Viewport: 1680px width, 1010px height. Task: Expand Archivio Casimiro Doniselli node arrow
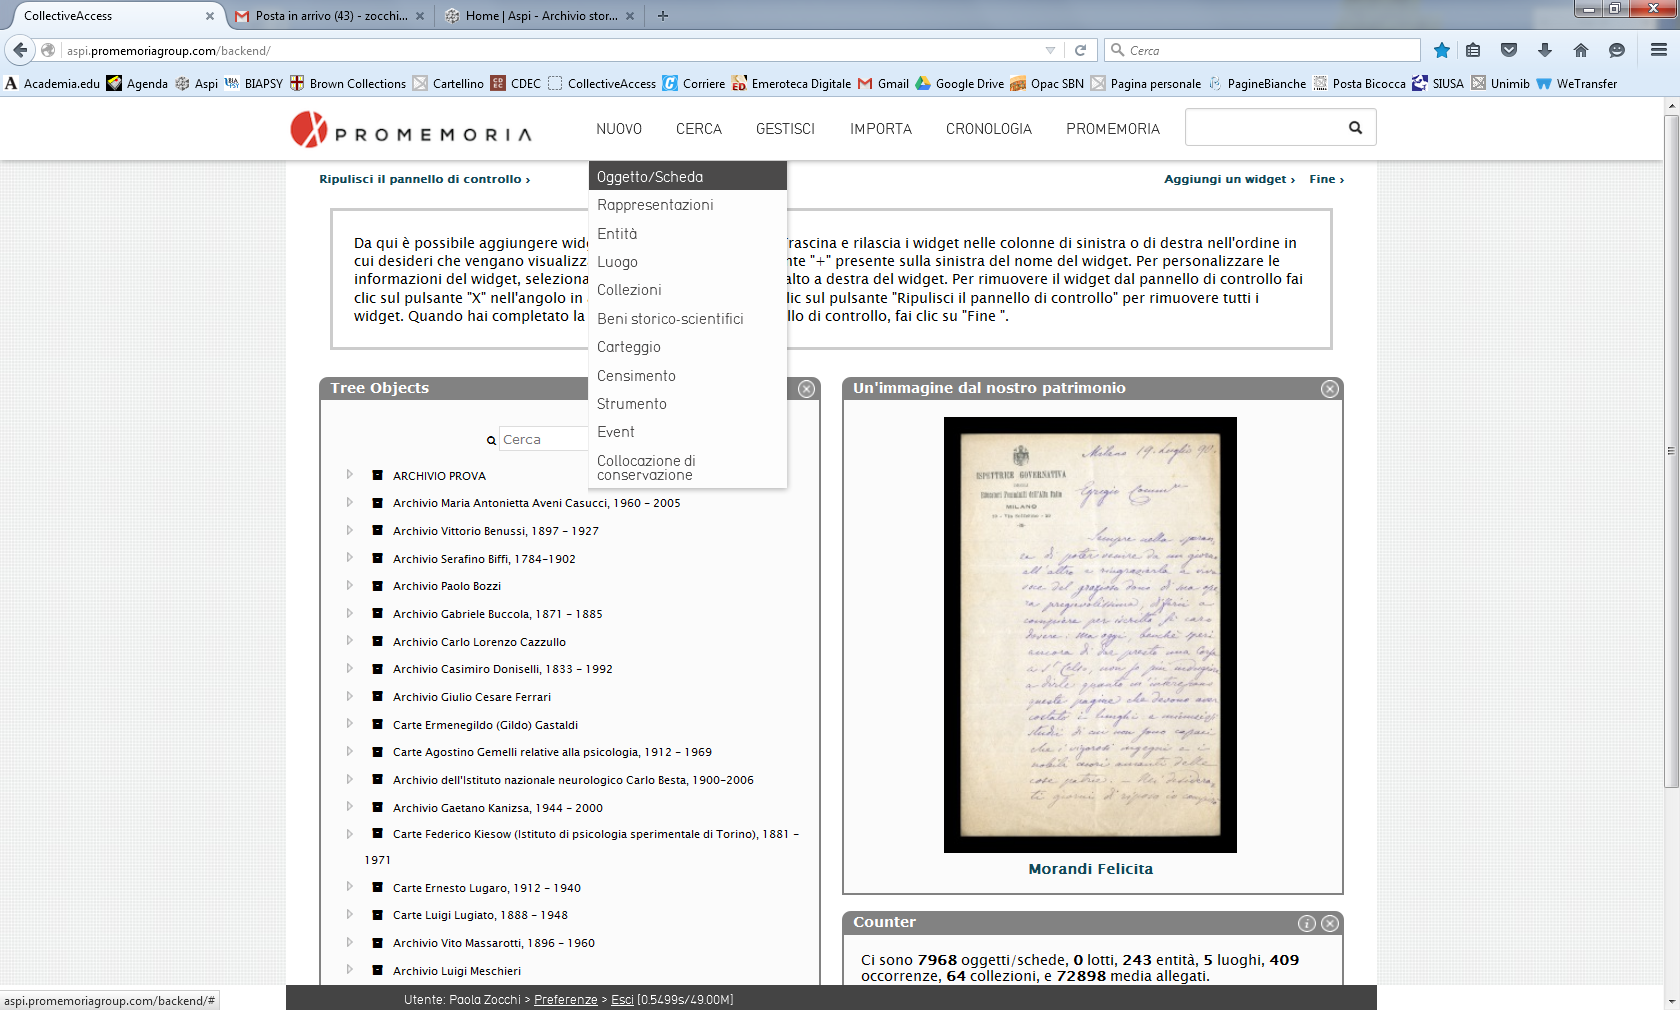pos(349,668)
